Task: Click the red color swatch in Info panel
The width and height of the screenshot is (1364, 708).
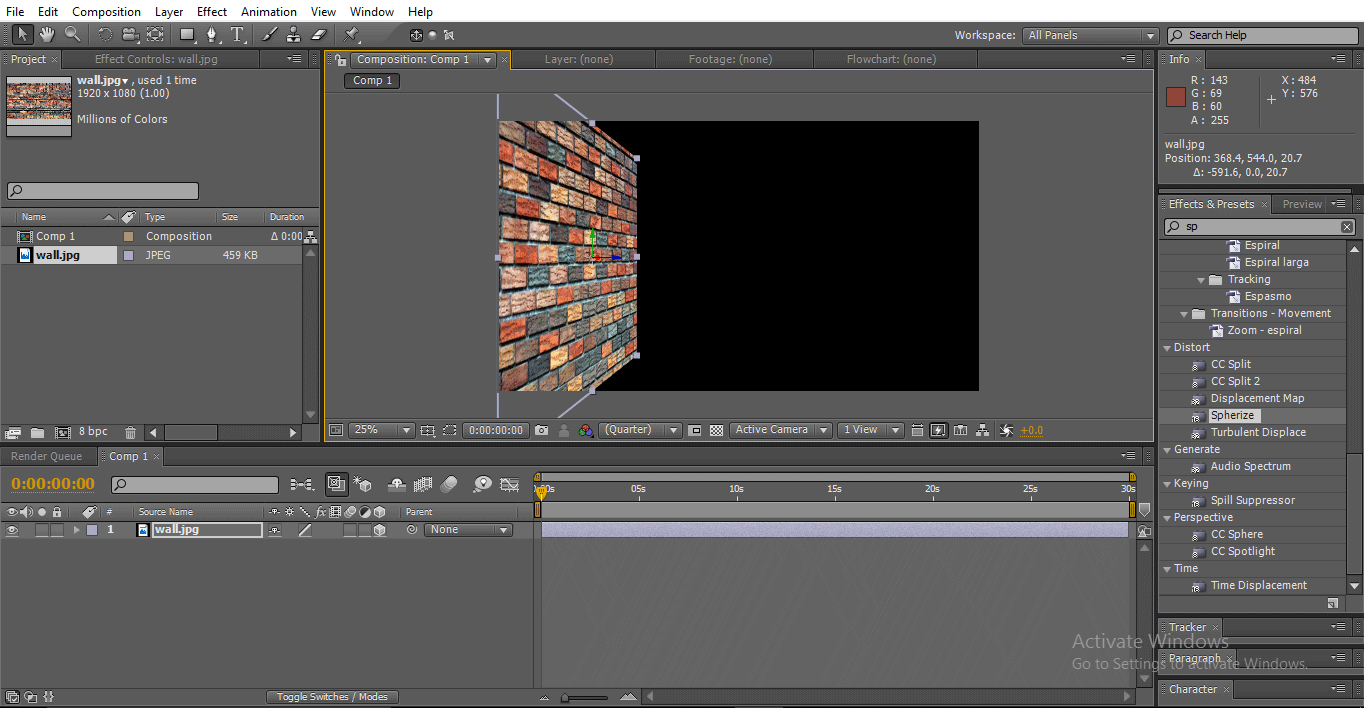Action: point(1176,97)
